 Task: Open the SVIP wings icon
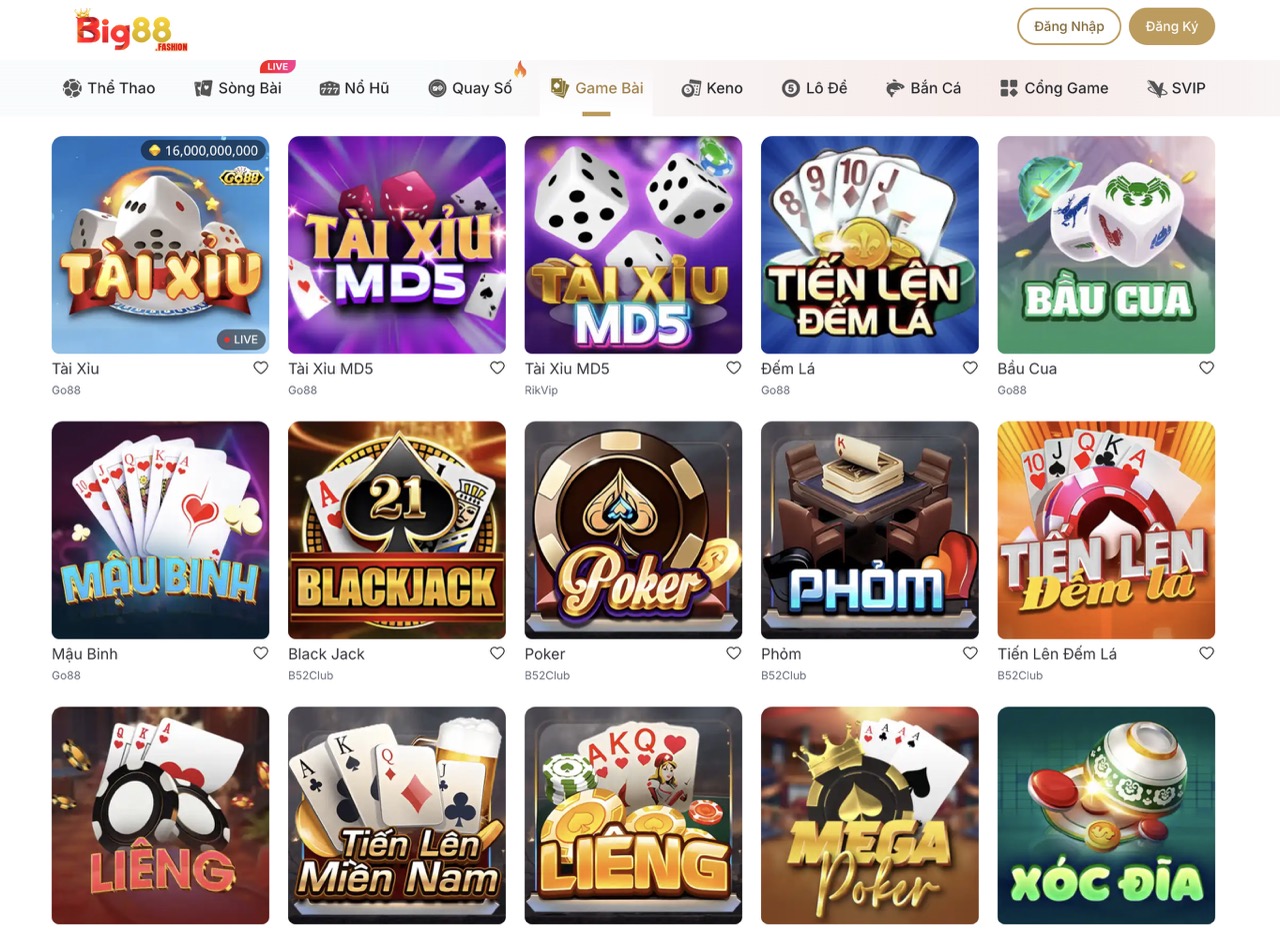pyautogui.click(x=1157, y=88)
